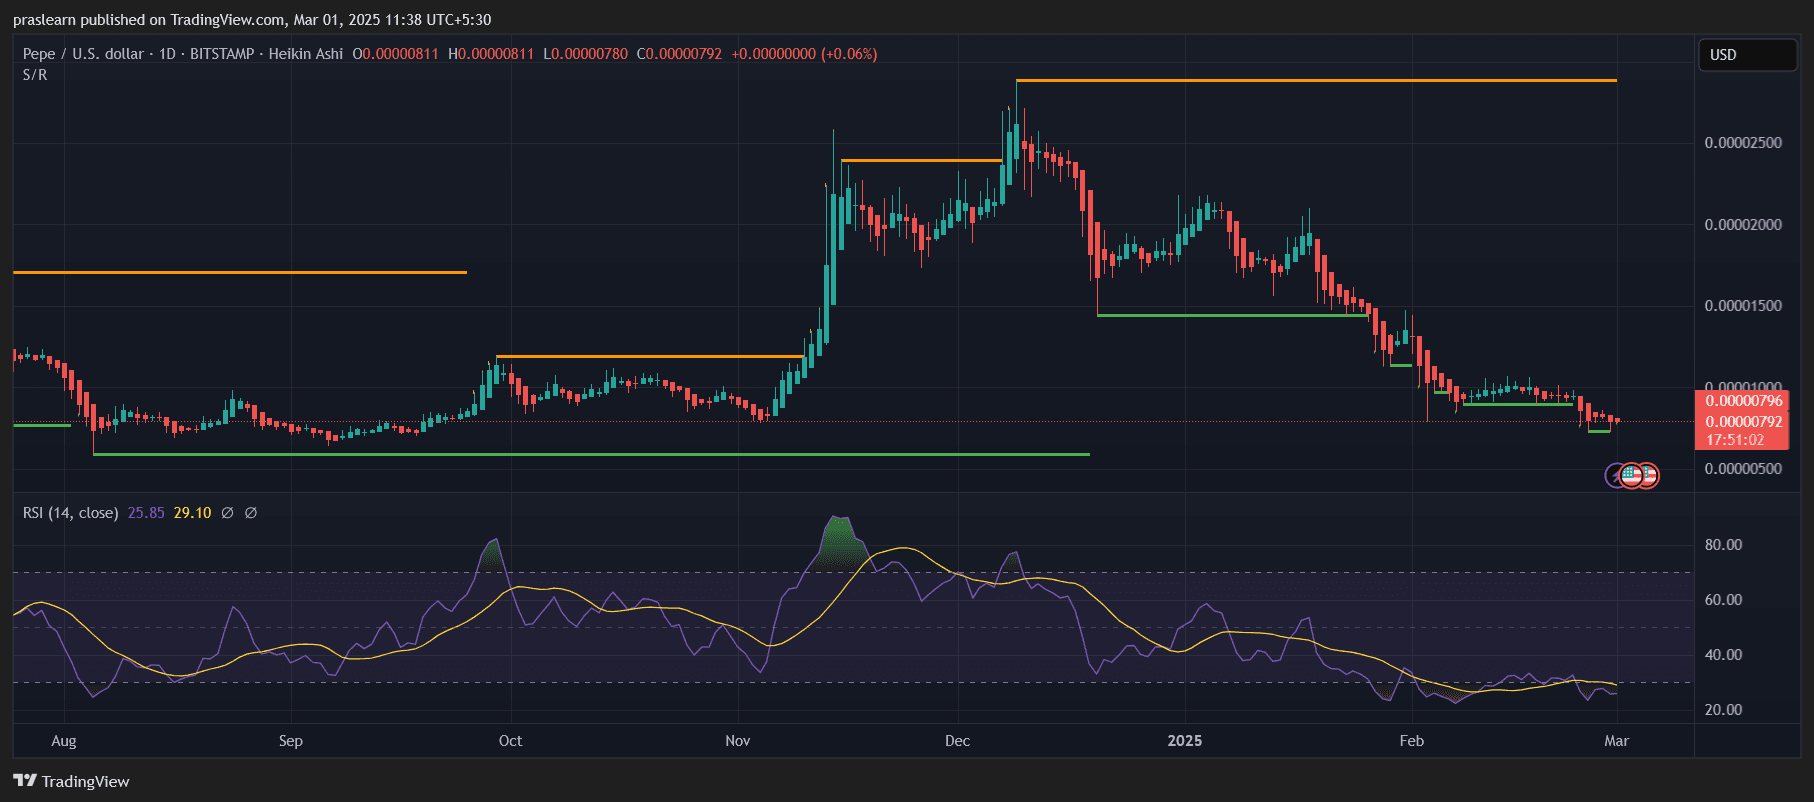Click the Pepe / U.S. dollar symbol title

pyautogui.click(x=83, y=54)
